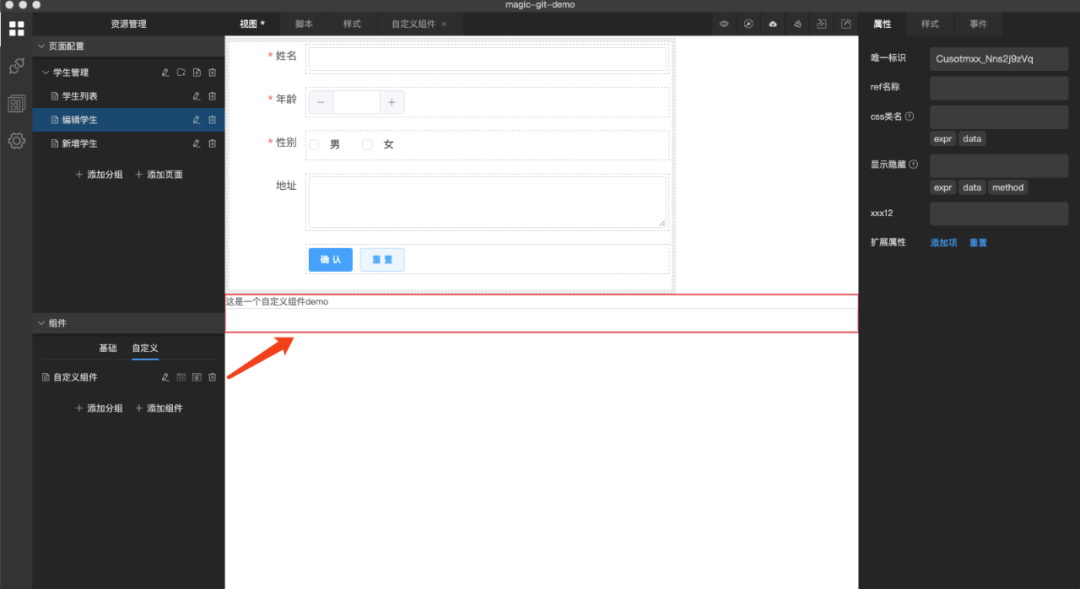Screen dimensions: 1080x589
Task: Open the plug connector sidebar icon
Action: pos(17,66)
